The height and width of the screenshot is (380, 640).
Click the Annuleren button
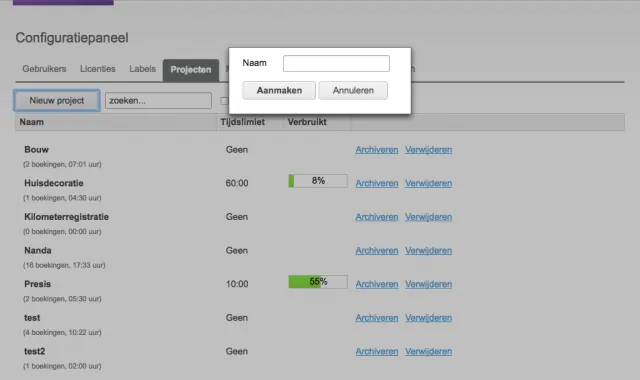pos(353,91)
